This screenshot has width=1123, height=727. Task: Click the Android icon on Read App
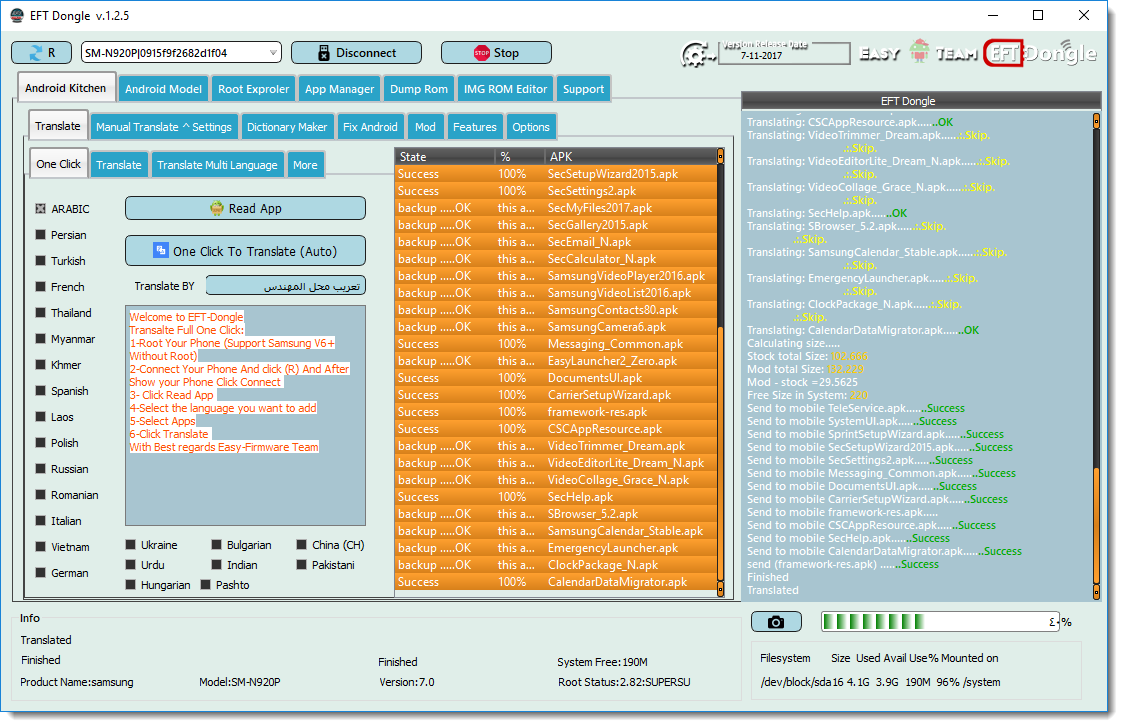click(x=217, y=208)
